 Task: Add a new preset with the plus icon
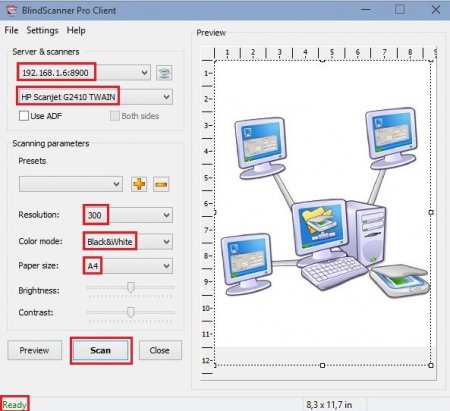click(x=139, y=184)
